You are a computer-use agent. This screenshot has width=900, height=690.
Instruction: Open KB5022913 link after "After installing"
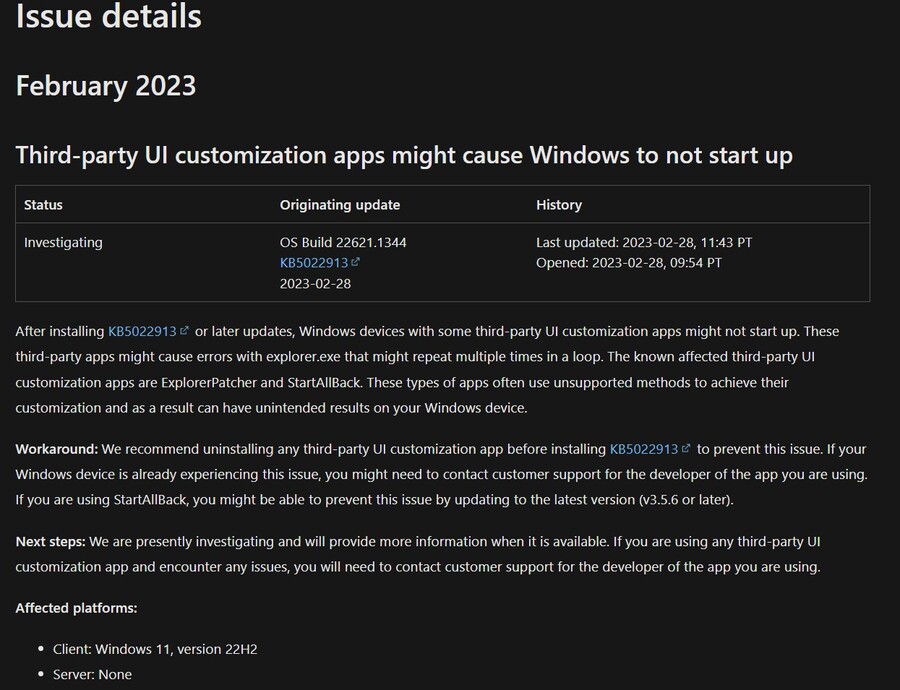[141, 331]
